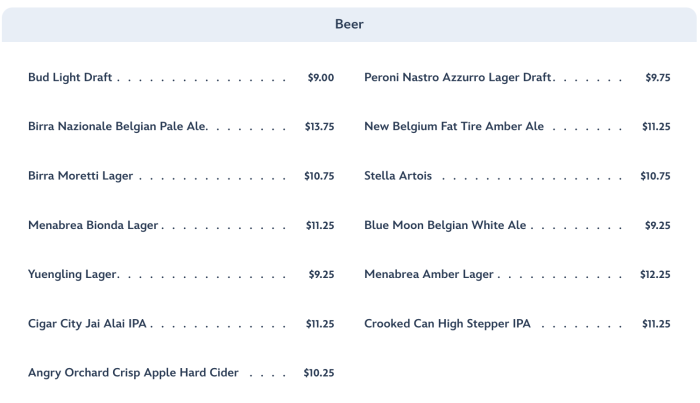Select Menabrea Bionda Lager
The height and width of the screenshot is (403, 700).
pyautogui.click(x=93, y=225)
